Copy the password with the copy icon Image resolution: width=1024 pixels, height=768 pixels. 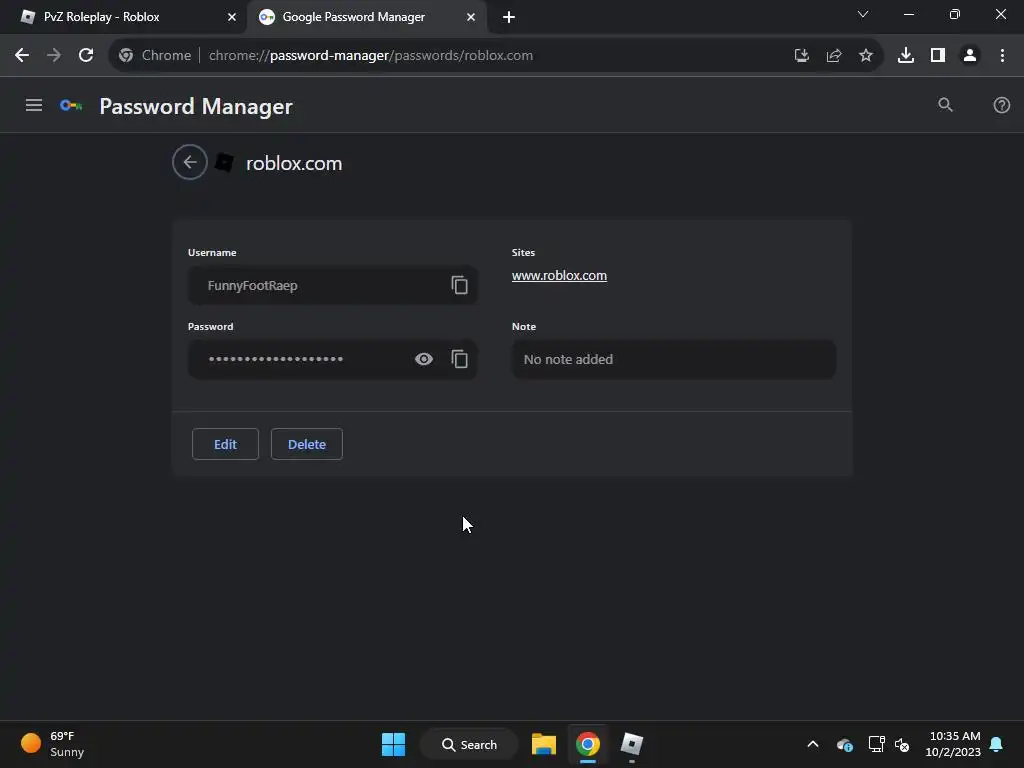pyautogui.click(x=459, y=359)
